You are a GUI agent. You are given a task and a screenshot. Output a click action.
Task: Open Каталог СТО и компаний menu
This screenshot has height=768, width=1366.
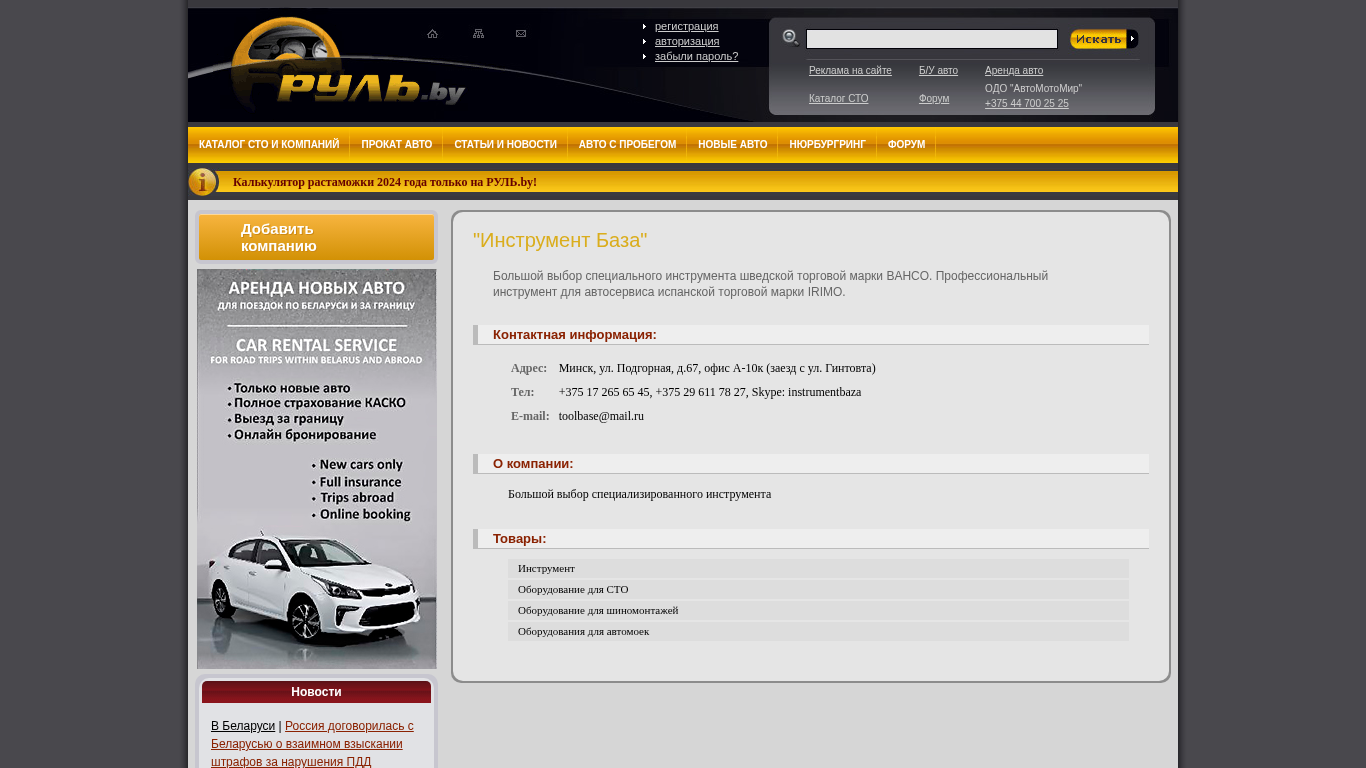click(269, 145)
